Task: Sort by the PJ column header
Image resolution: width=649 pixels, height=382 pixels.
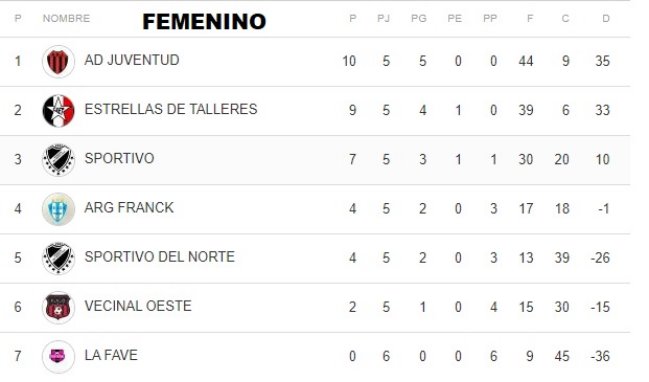Action: 383,19
